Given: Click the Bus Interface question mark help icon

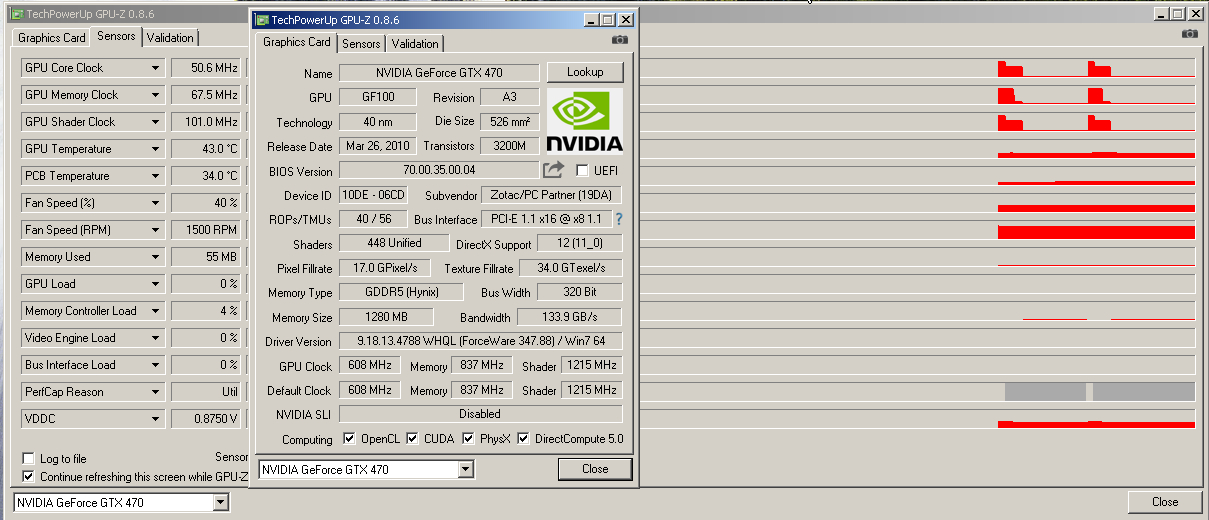Looking at the screenshot, I should tap(619, 219).
